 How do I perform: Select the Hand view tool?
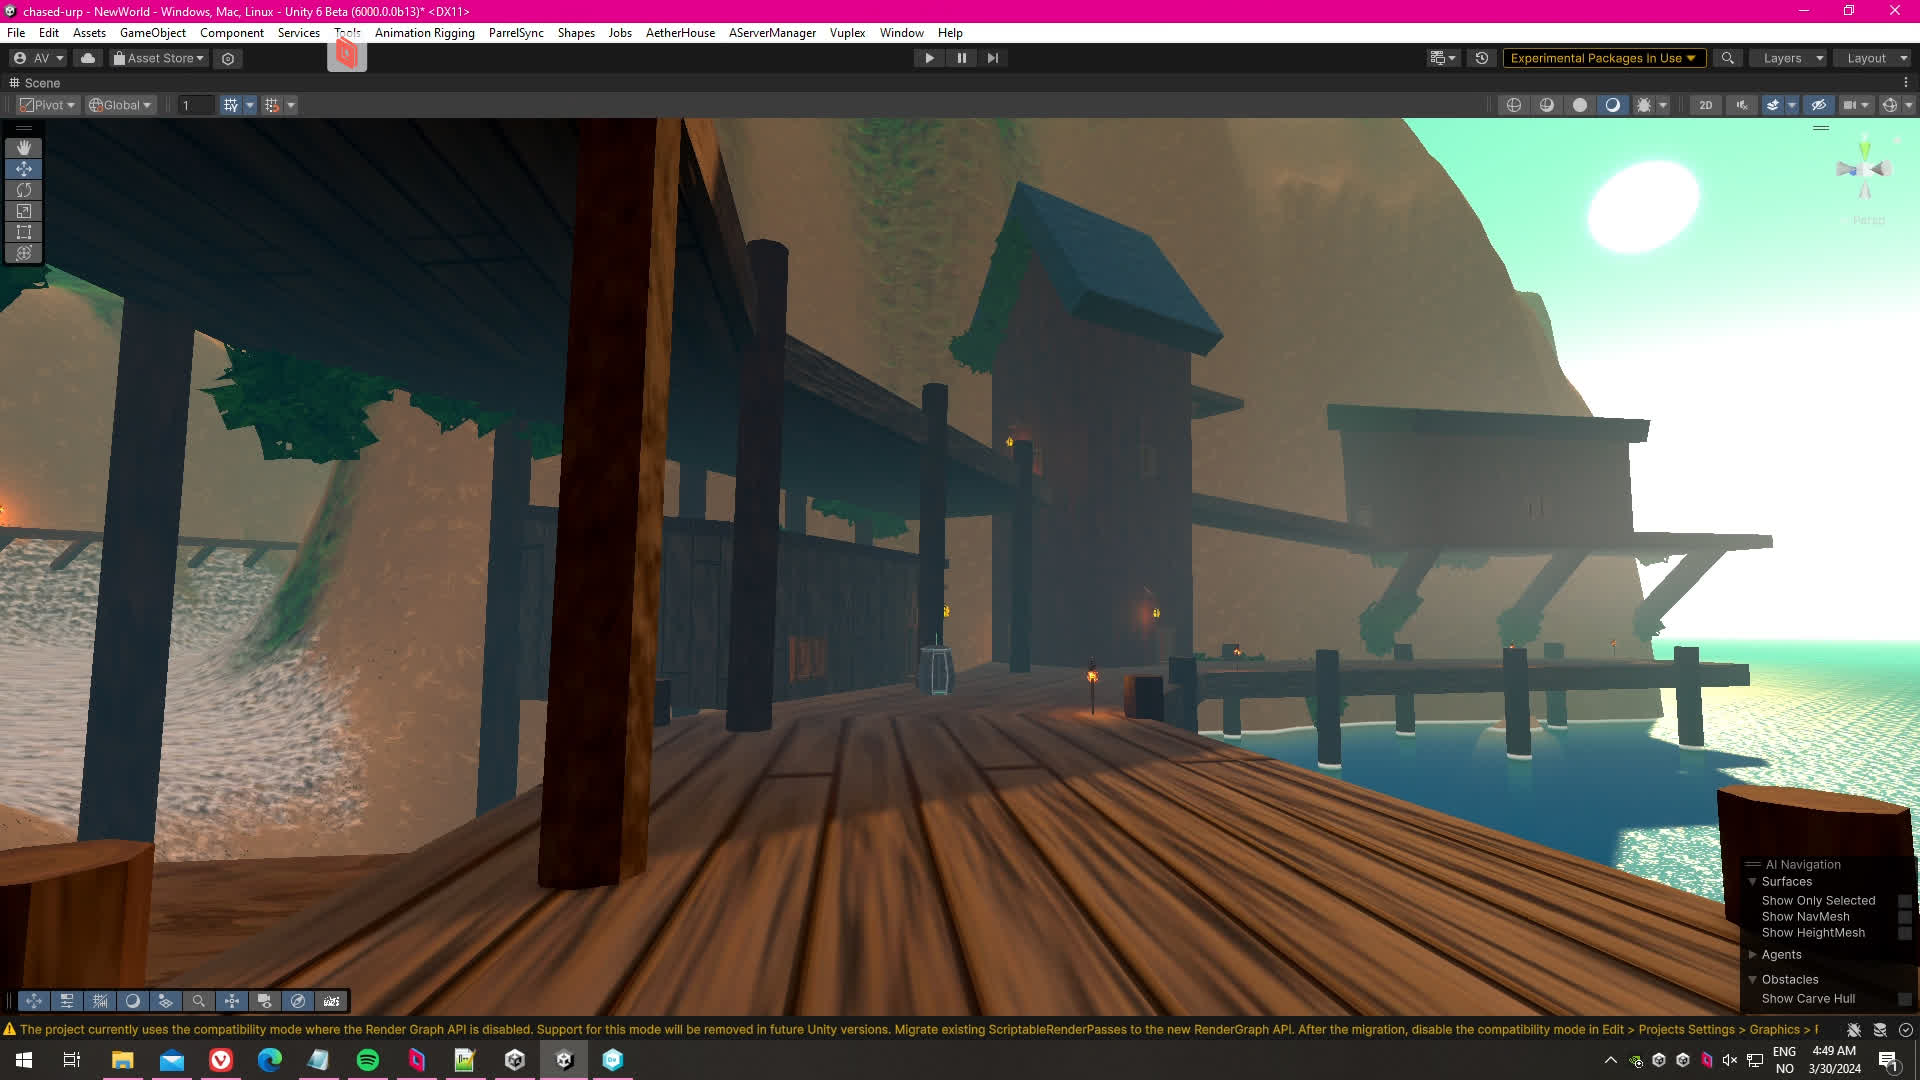[24, 148]
